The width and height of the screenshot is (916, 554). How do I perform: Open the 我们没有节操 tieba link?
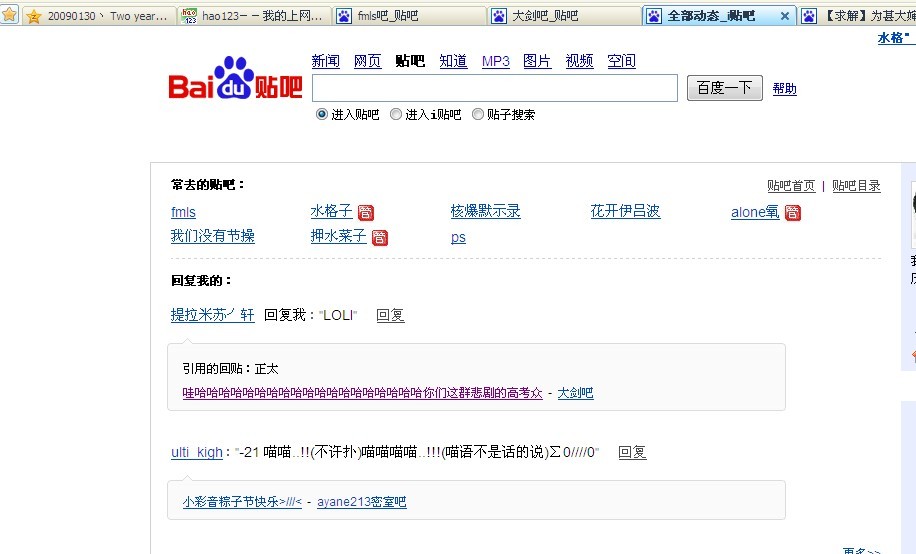click(x=213, y=236)
